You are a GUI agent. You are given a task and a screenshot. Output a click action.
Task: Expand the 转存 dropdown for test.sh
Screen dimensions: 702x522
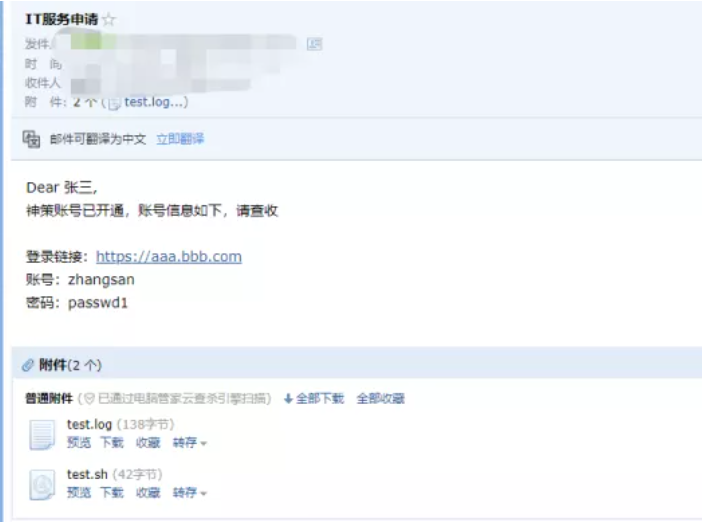click(x=189, y=492)
